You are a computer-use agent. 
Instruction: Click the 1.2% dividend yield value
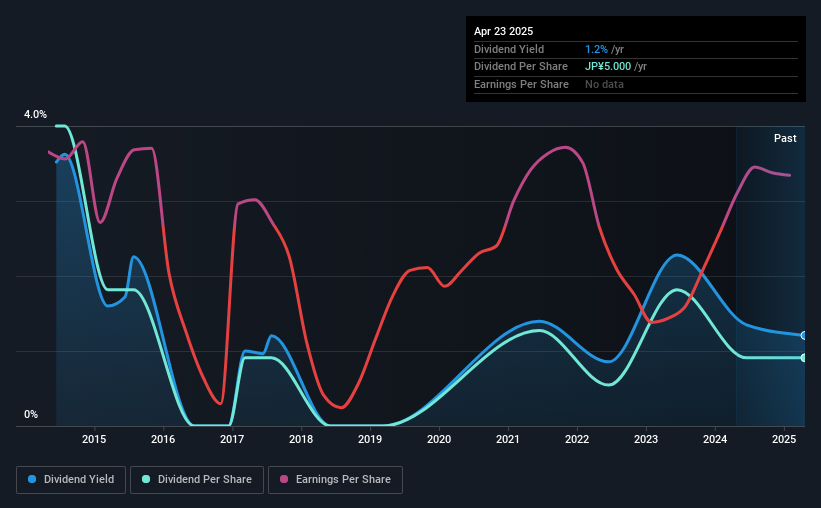point(596,49)
